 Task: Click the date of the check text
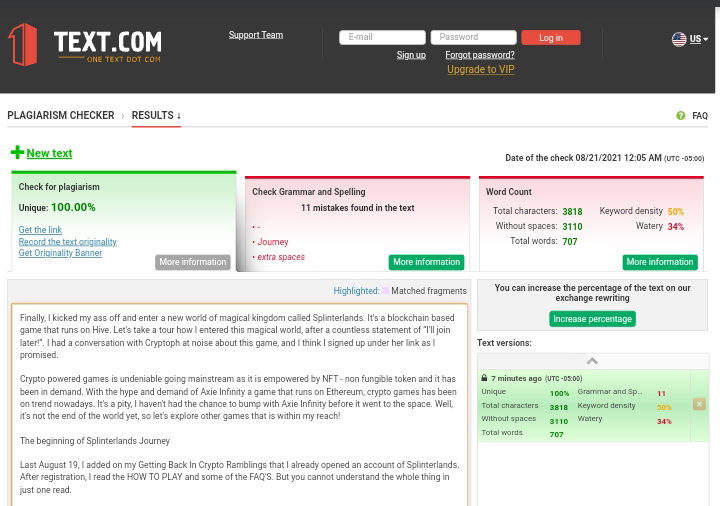[604, 158]
